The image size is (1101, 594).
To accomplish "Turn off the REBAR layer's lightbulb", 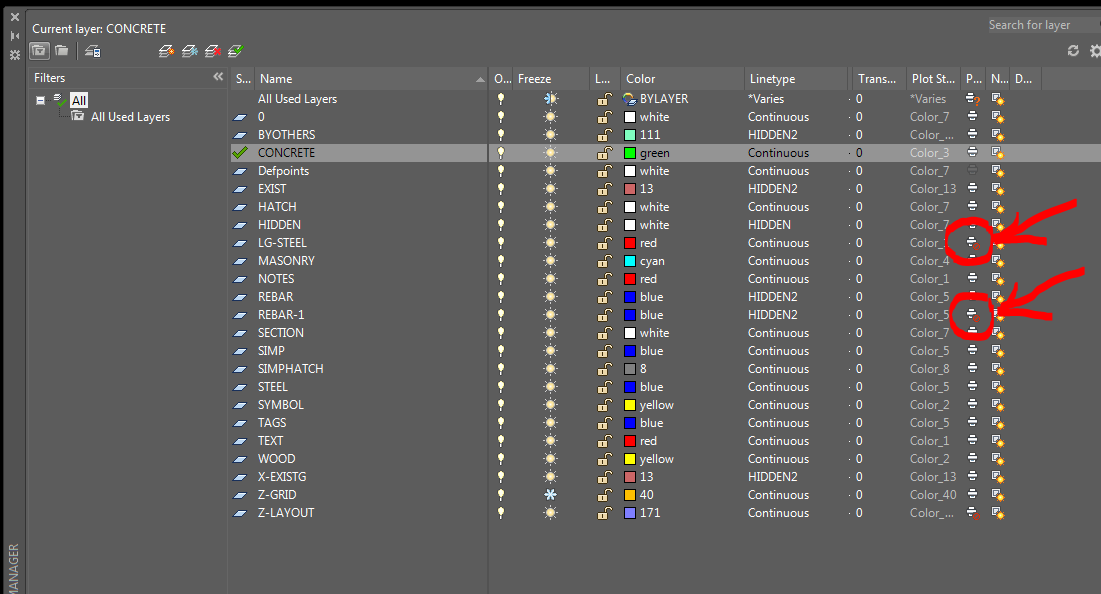I will [501, 296].
